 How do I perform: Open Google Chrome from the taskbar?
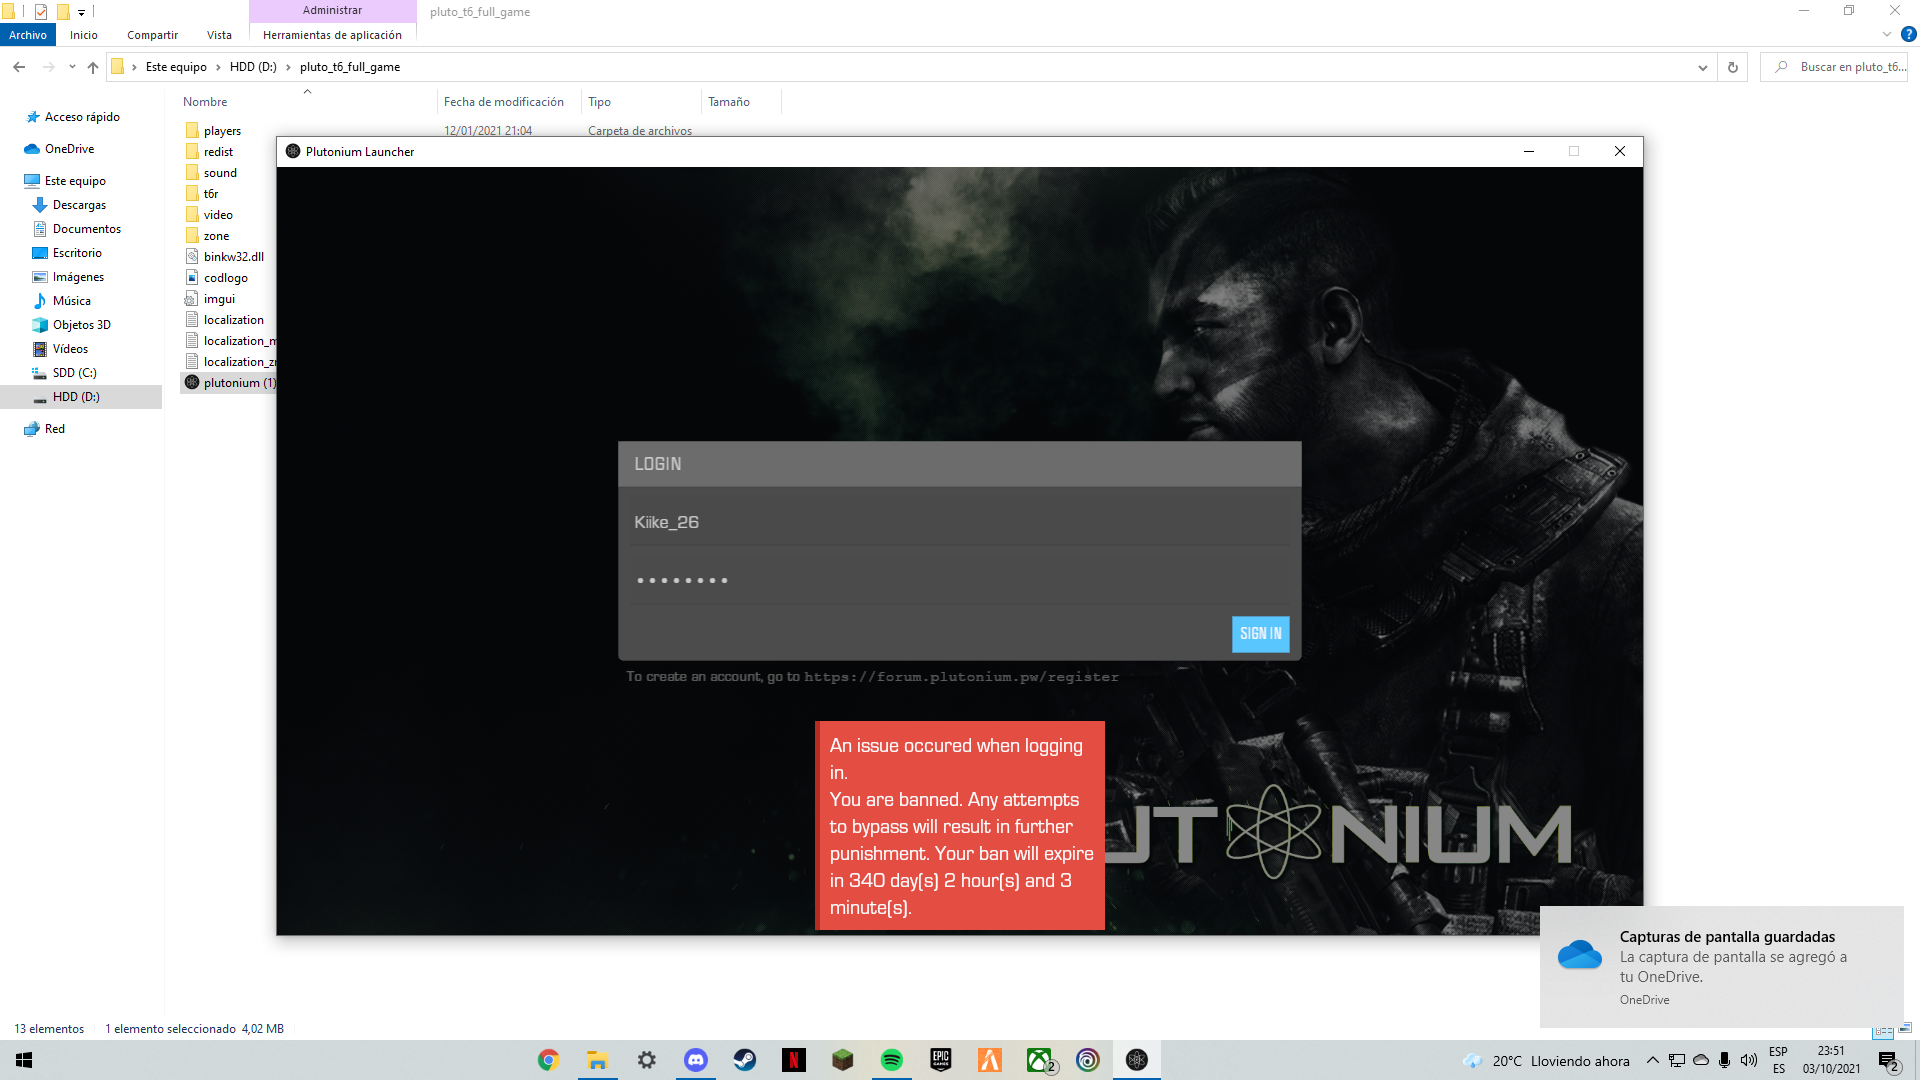(x=548, y=1060)
